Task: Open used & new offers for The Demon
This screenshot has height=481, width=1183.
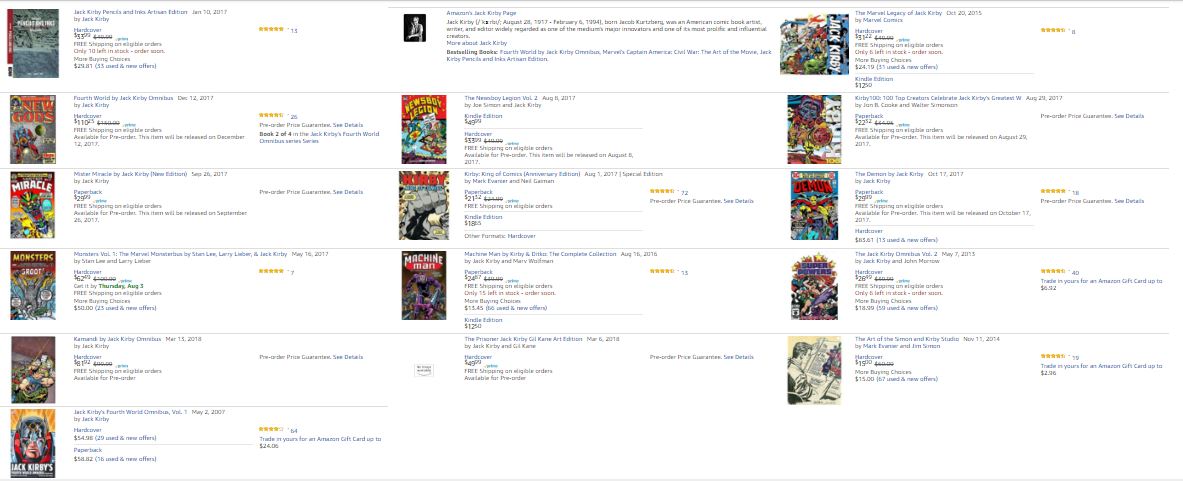Action: [x=909, y=240]
